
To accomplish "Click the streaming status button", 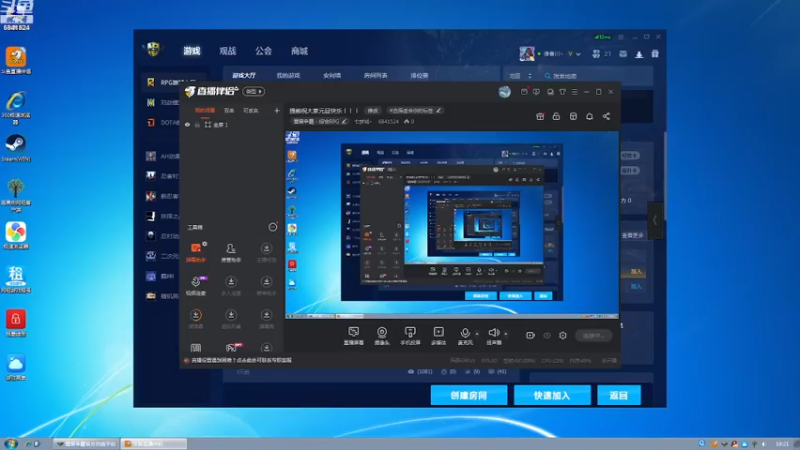I will click(593, 335).
